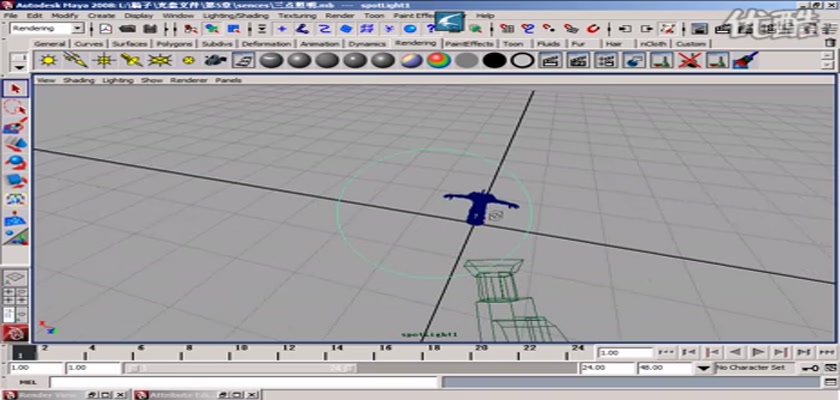Open the panel Shading menu
Viewport: 840px width, 400px height.
pos(78,80)
